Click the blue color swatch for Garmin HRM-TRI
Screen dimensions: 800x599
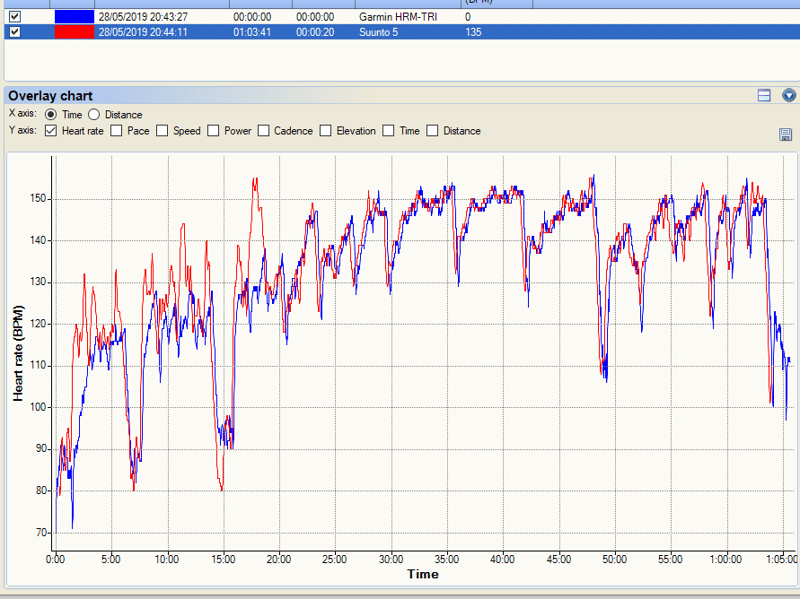74,17
